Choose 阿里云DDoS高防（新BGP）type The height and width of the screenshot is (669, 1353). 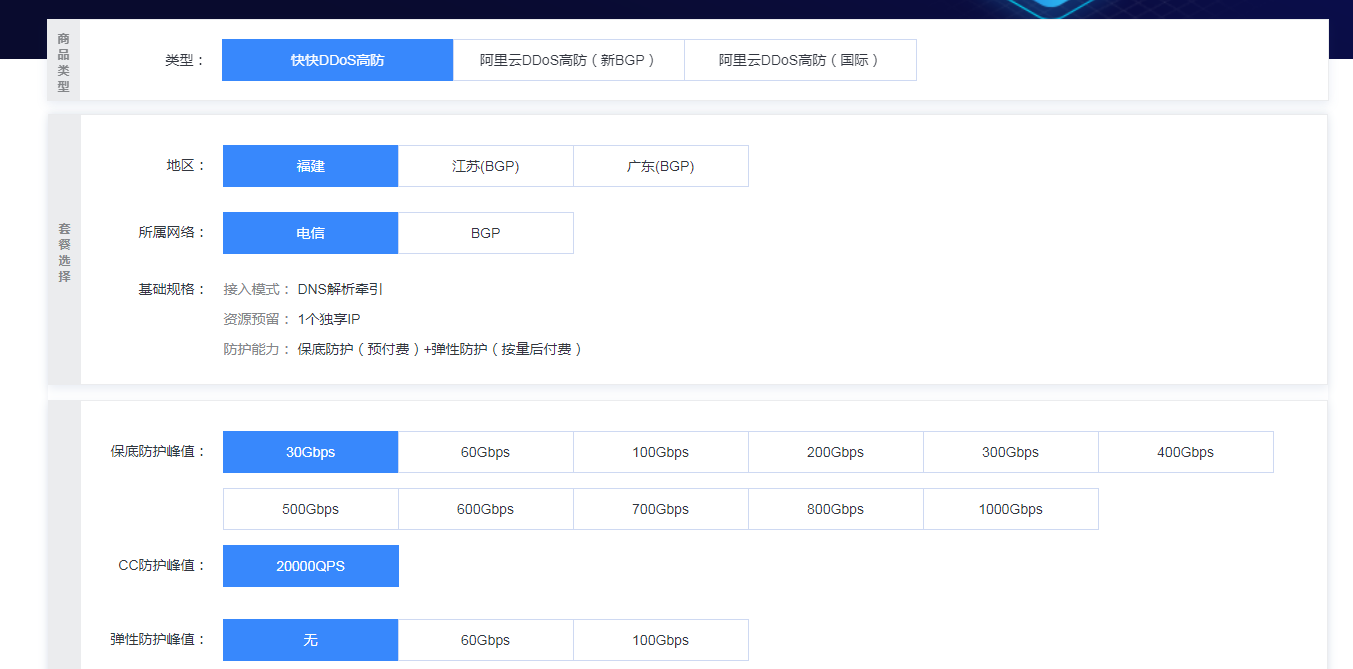tap(569, 60)
